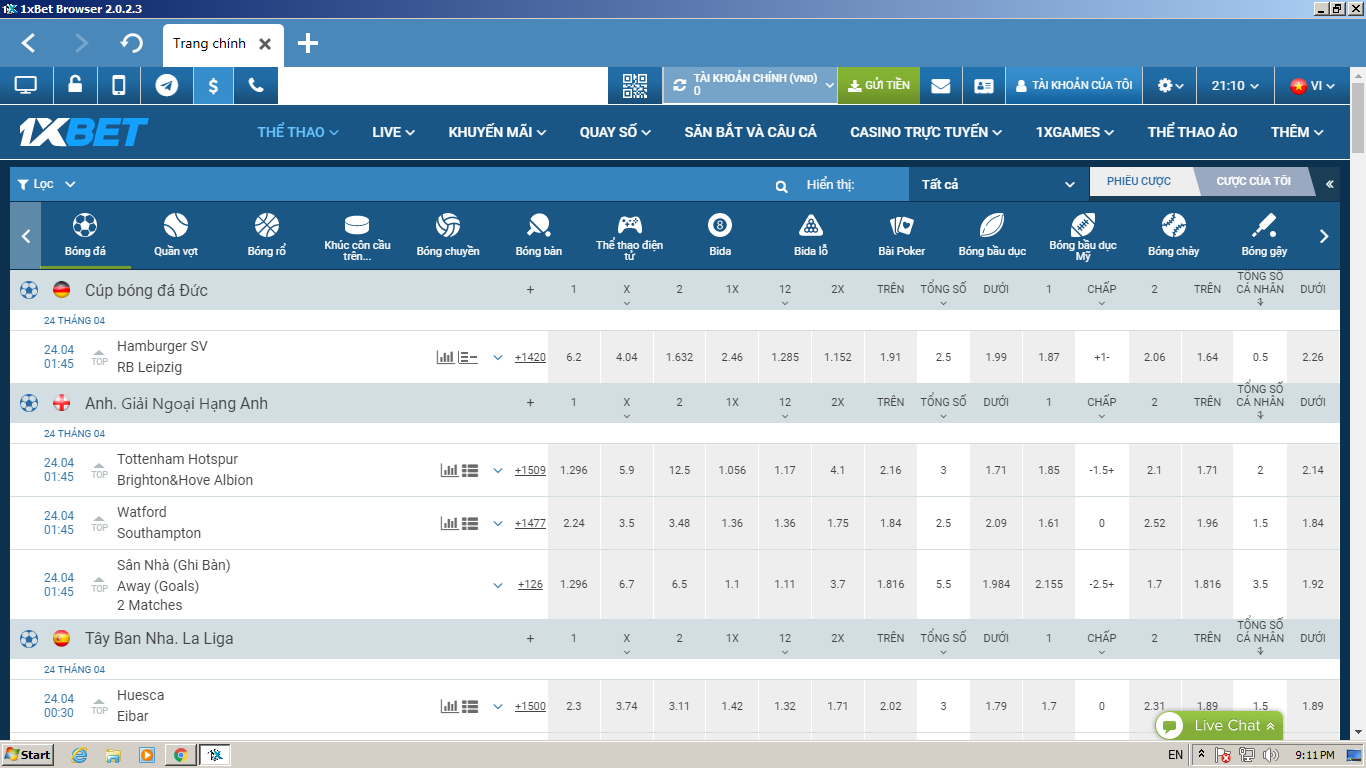
Task: Expand markets chevron for Tottenham Hotspur match
Action: tap(498, 470)
